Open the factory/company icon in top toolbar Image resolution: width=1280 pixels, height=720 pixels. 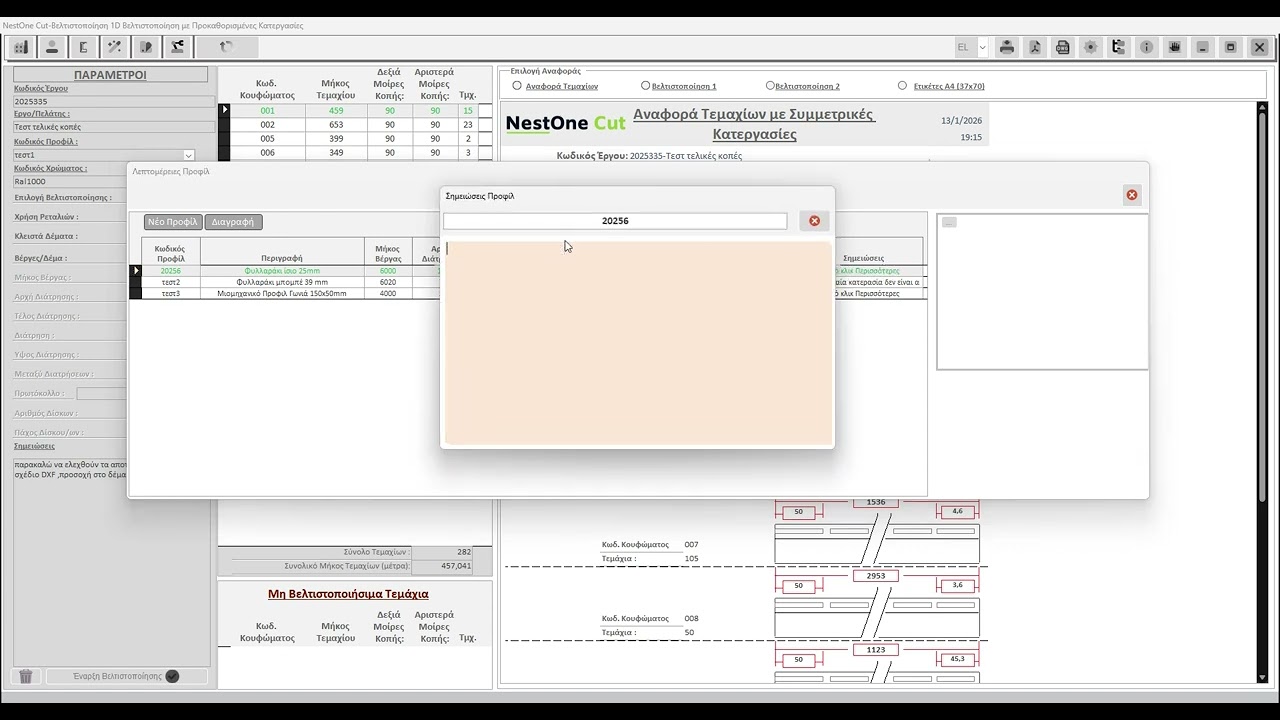coord(20,47)
